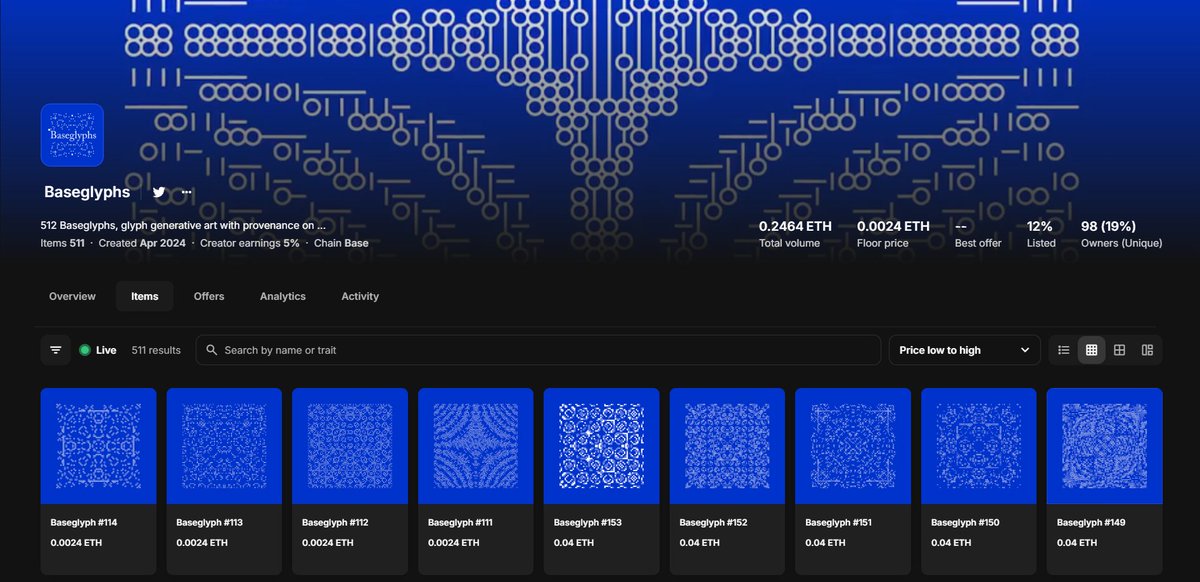The height and width of the screenshot is (582, 1200).
Task: Open Baseglyph #149 artwork thumbnail
Action: (1105, 446)
